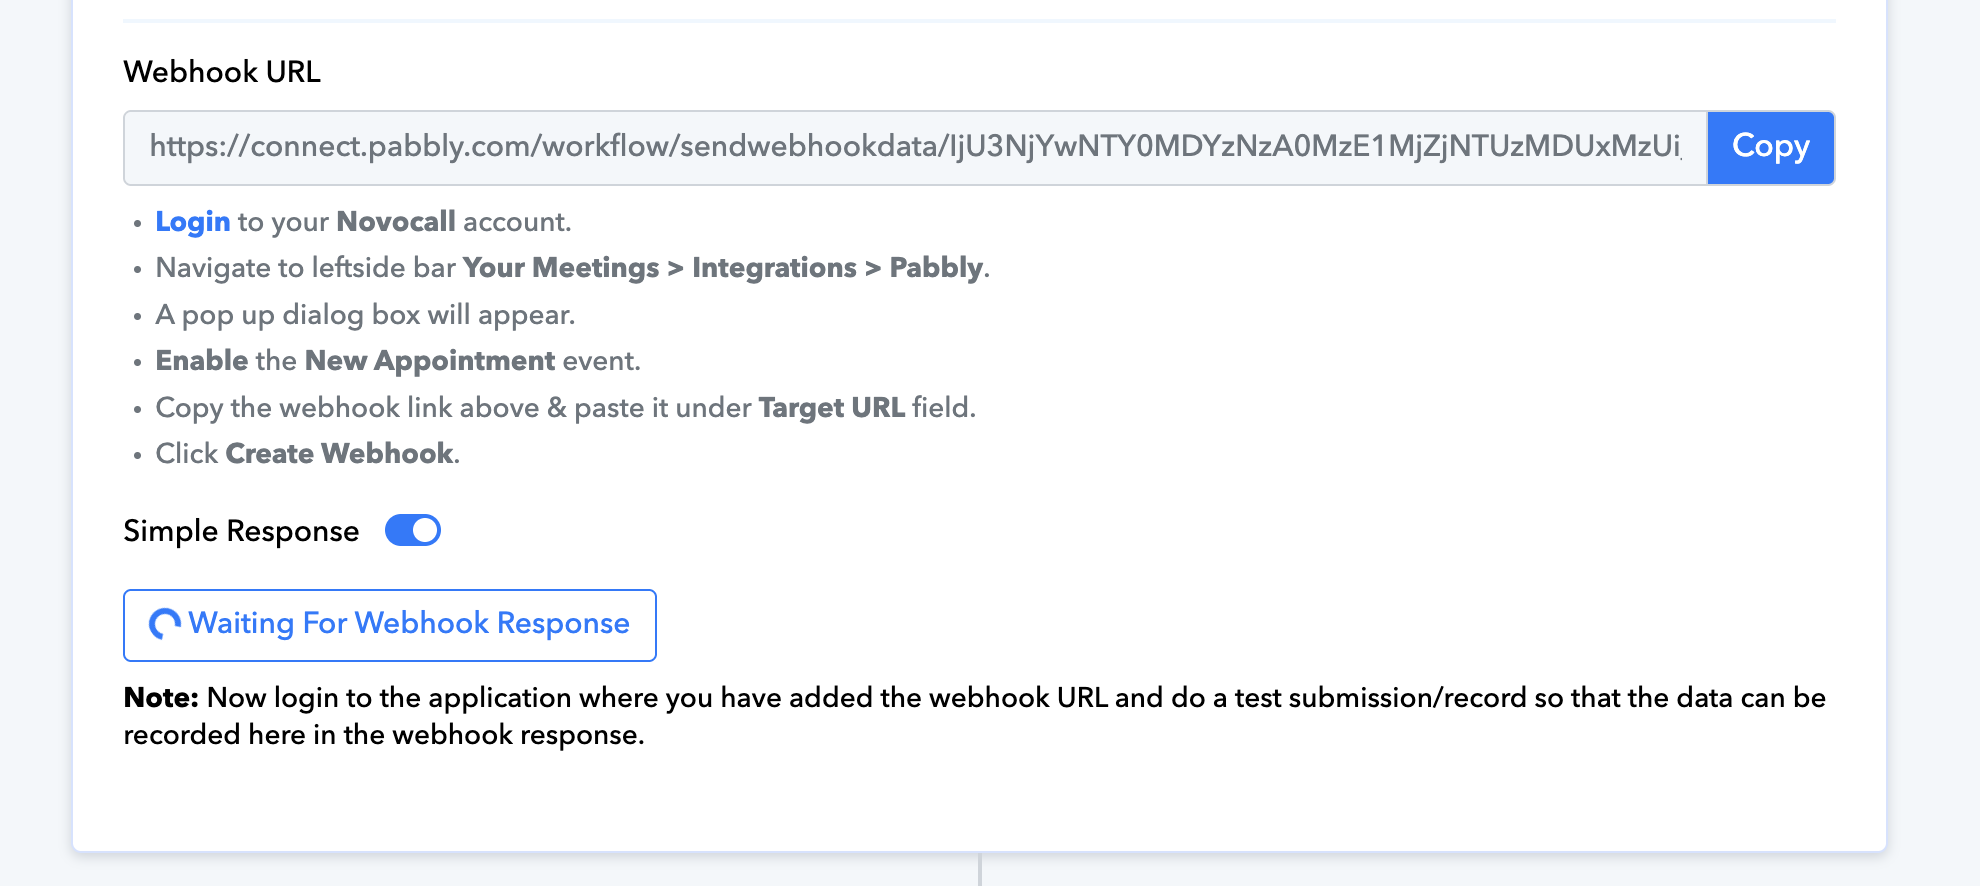Screen dimensions: 1980x886
Task: Click the Waiting For Webhook Response button
Action: [390, 625]
